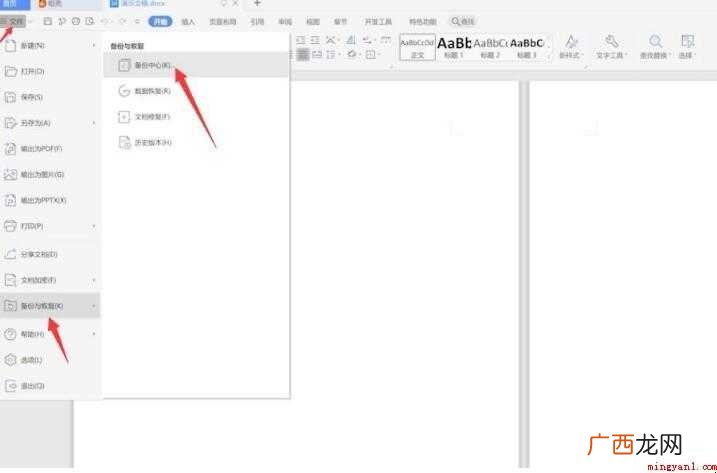
Task: Click the 文档修复 document repair icon
Action: pyautogui.click(x=124, y=117)
